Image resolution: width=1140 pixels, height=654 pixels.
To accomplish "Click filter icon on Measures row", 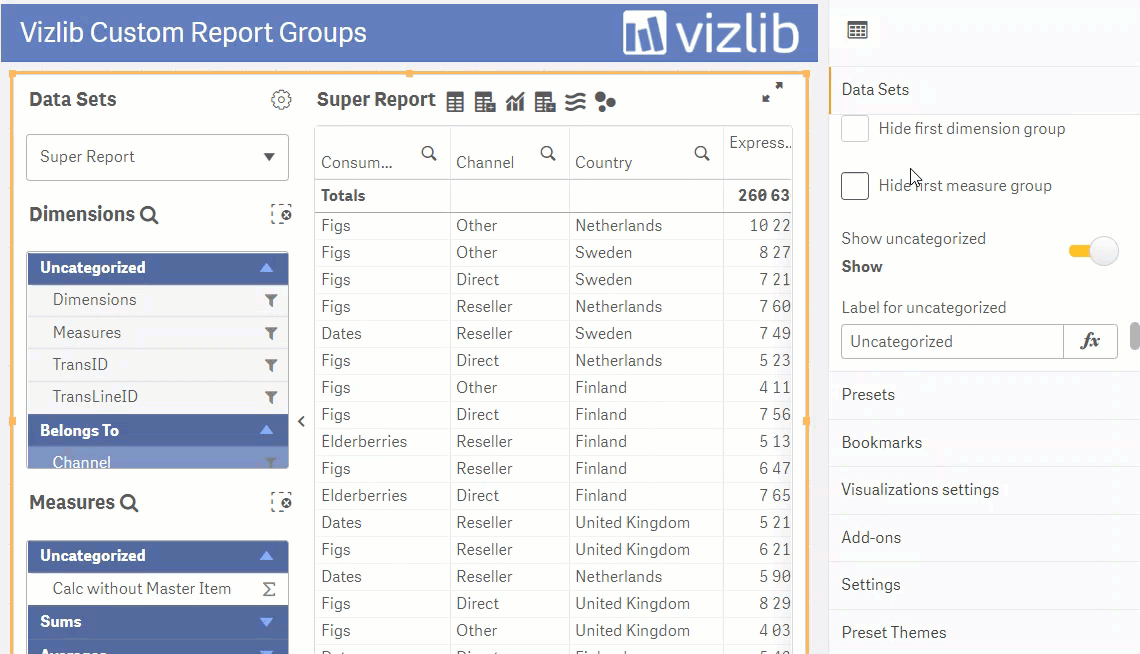I will (x=270, y=333).
